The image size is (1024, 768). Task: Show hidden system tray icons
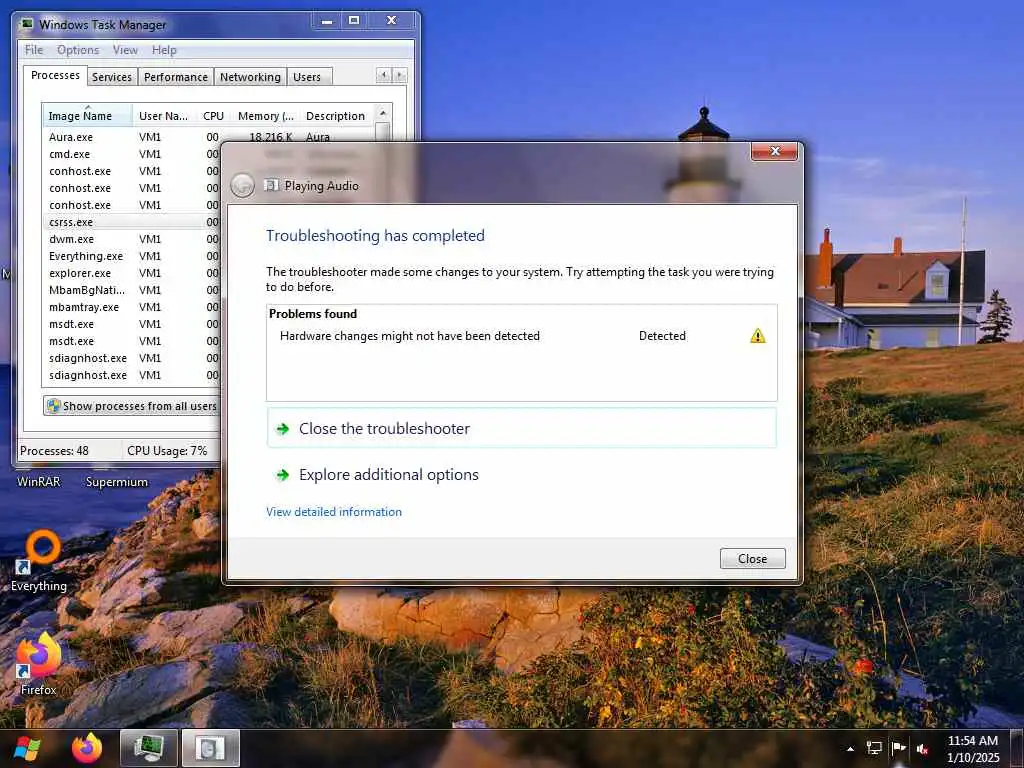pyautogui.click(x=850, y=749)
